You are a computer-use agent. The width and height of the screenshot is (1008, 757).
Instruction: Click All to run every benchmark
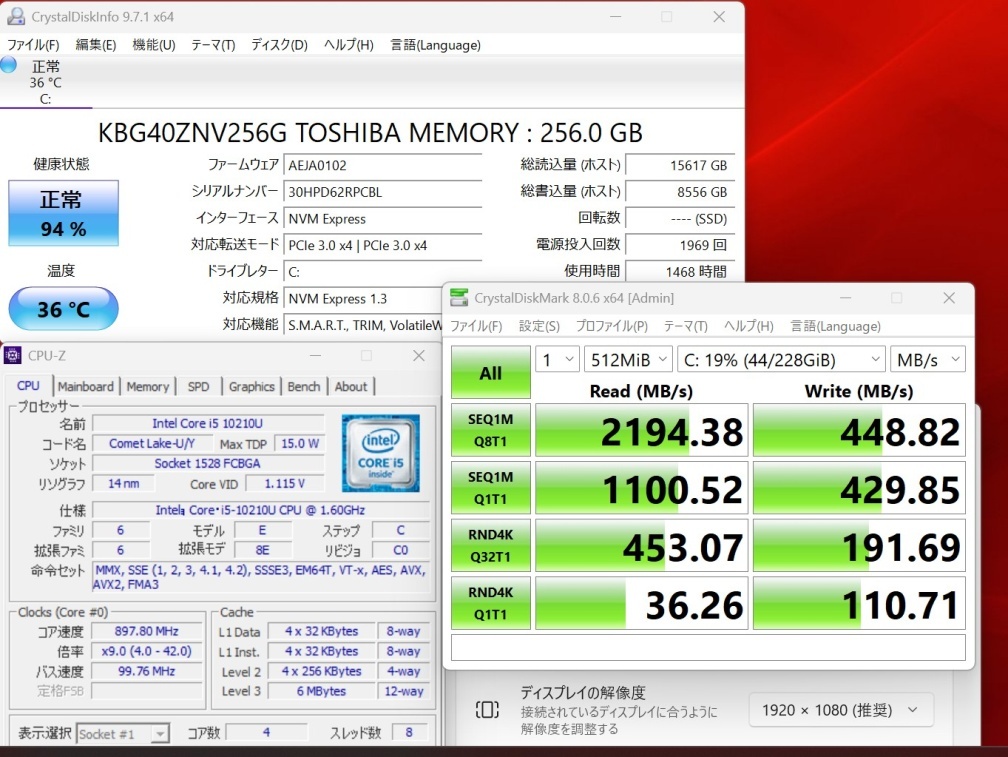(490, 372)
